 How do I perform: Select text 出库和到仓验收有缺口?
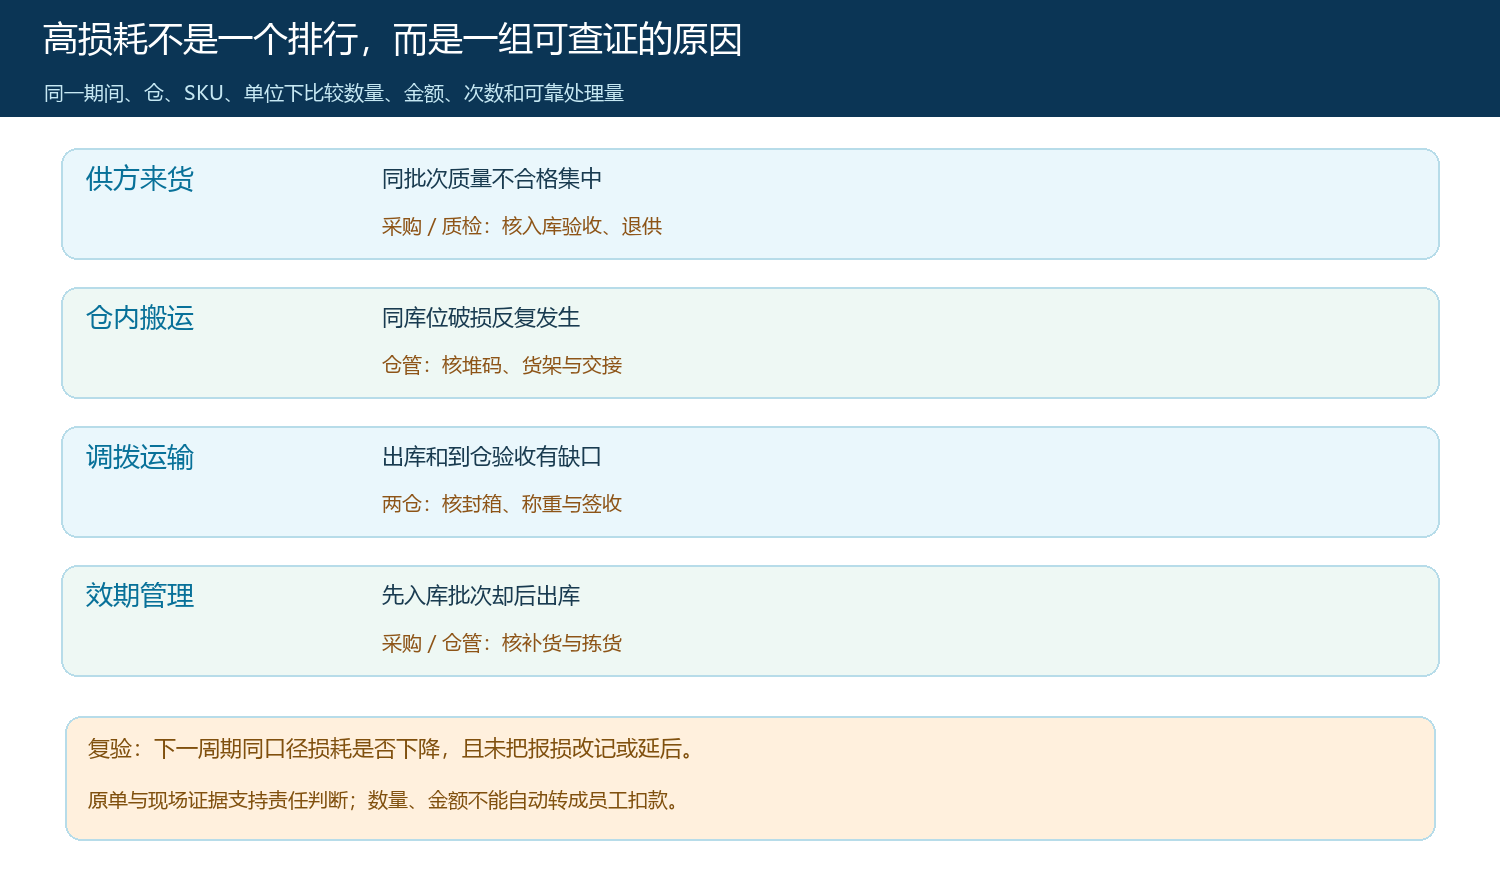click(x=492, y=457)
